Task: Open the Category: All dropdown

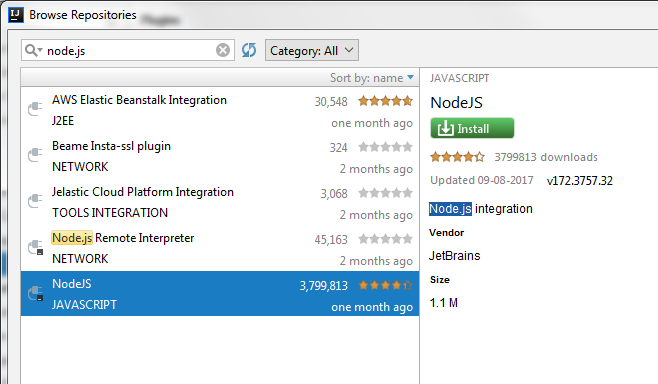Action: pyautogui.click(x=312, y=50)
